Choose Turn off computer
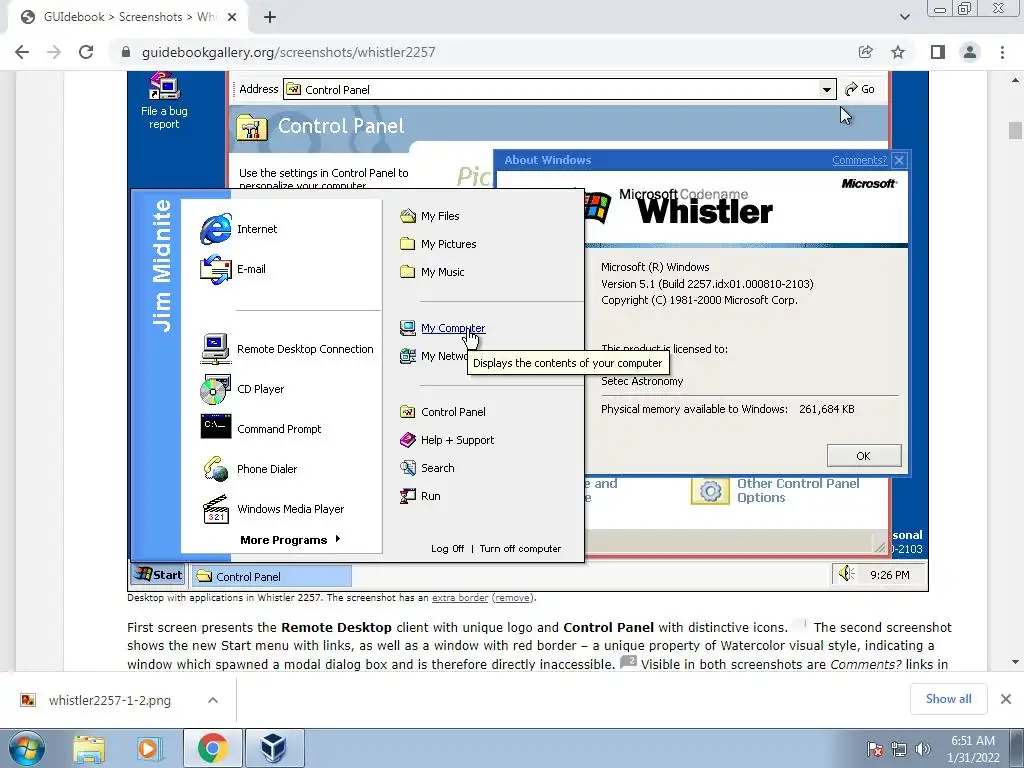The height and width of the screenshot is (768, 1024). click(520, 549)
